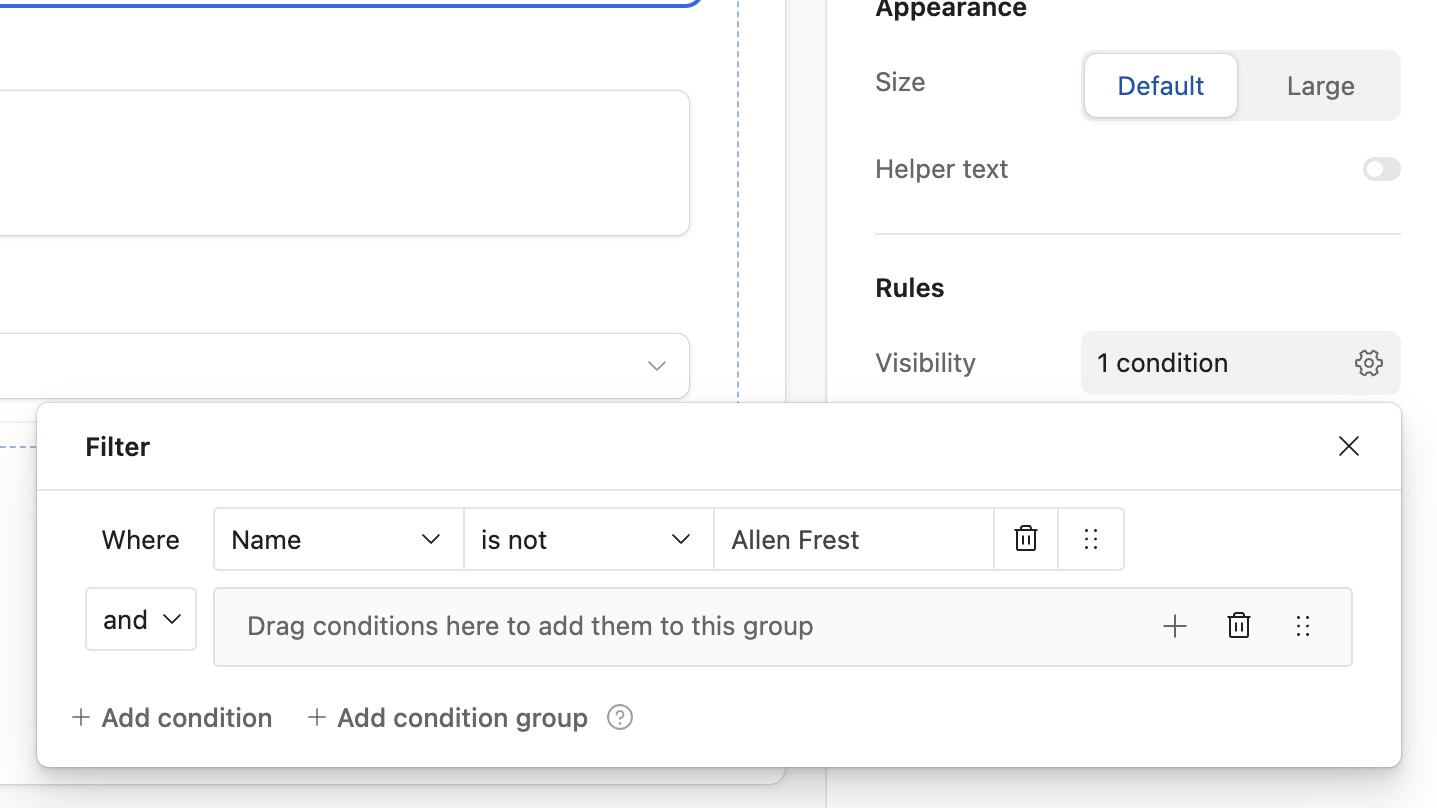This screenshot has width=1437, height=808.
Task: Delete the empty condition group
Action: click(x=1239, y=627)
